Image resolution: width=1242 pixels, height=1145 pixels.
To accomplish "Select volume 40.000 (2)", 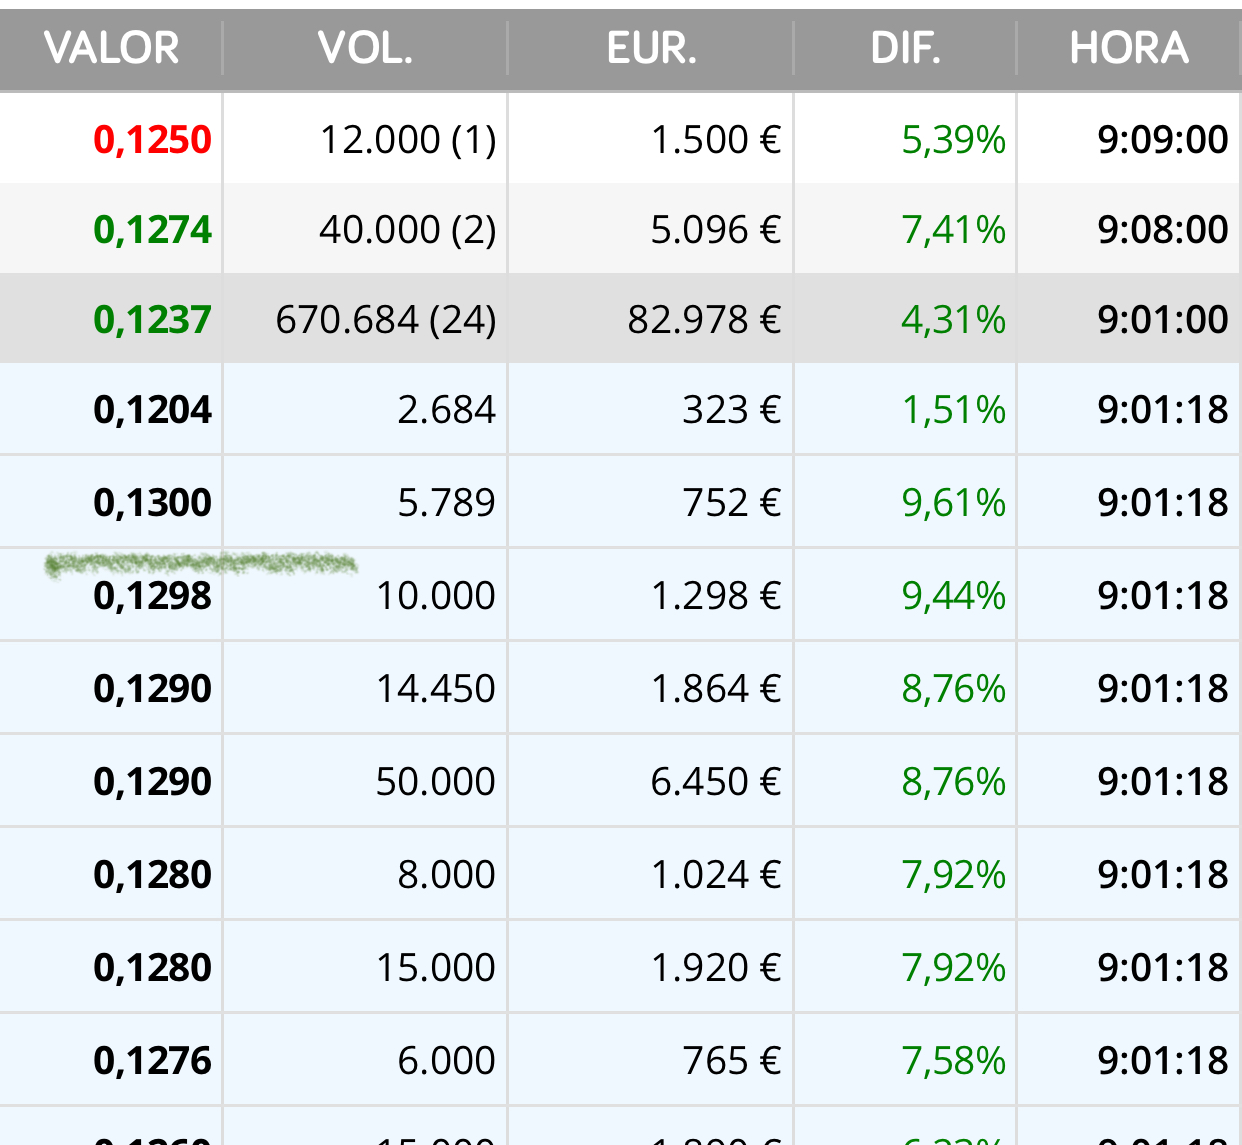I will (x=408, y=230).
